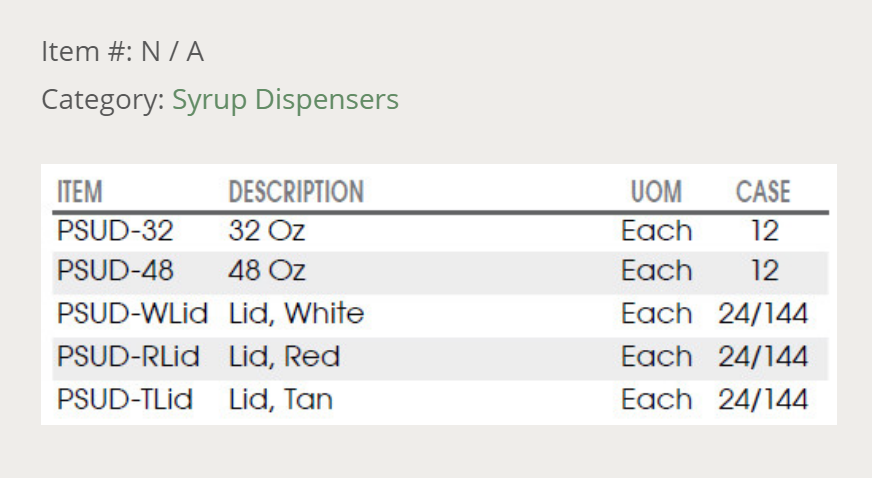The height and width of the screenshot is (478, 872).
Task: Click the 32 Oz description cell
Action: 267,231
